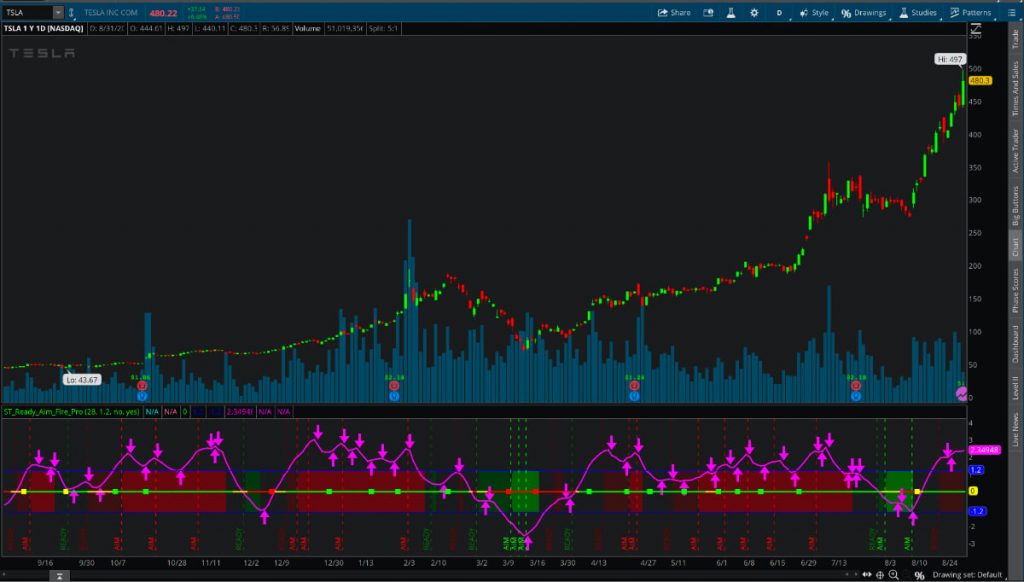The width and height of the screenshot is (1024, 582).
Task: Open the hamburger menu icon at toolbar far right
Action: (1012, 12)
